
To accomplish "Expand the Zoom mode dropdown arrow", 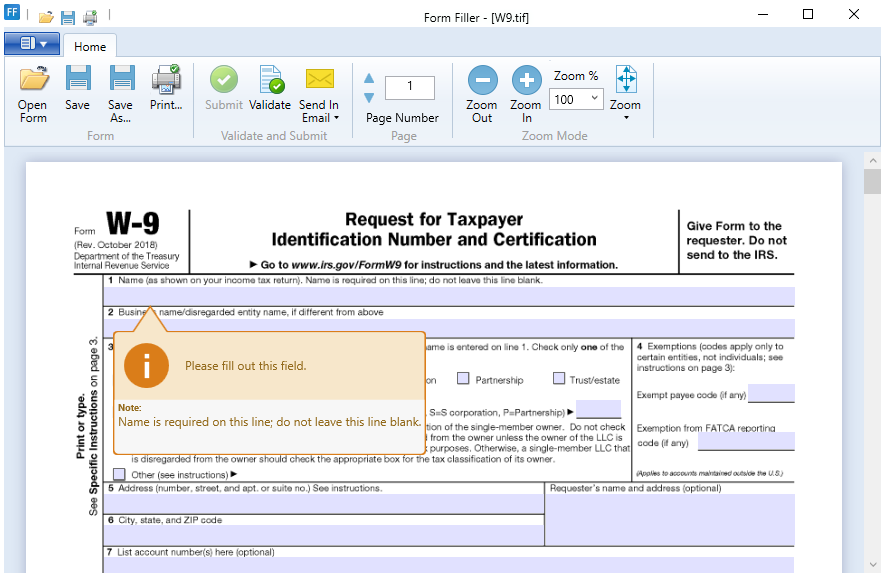I will (x=626, y=118).
